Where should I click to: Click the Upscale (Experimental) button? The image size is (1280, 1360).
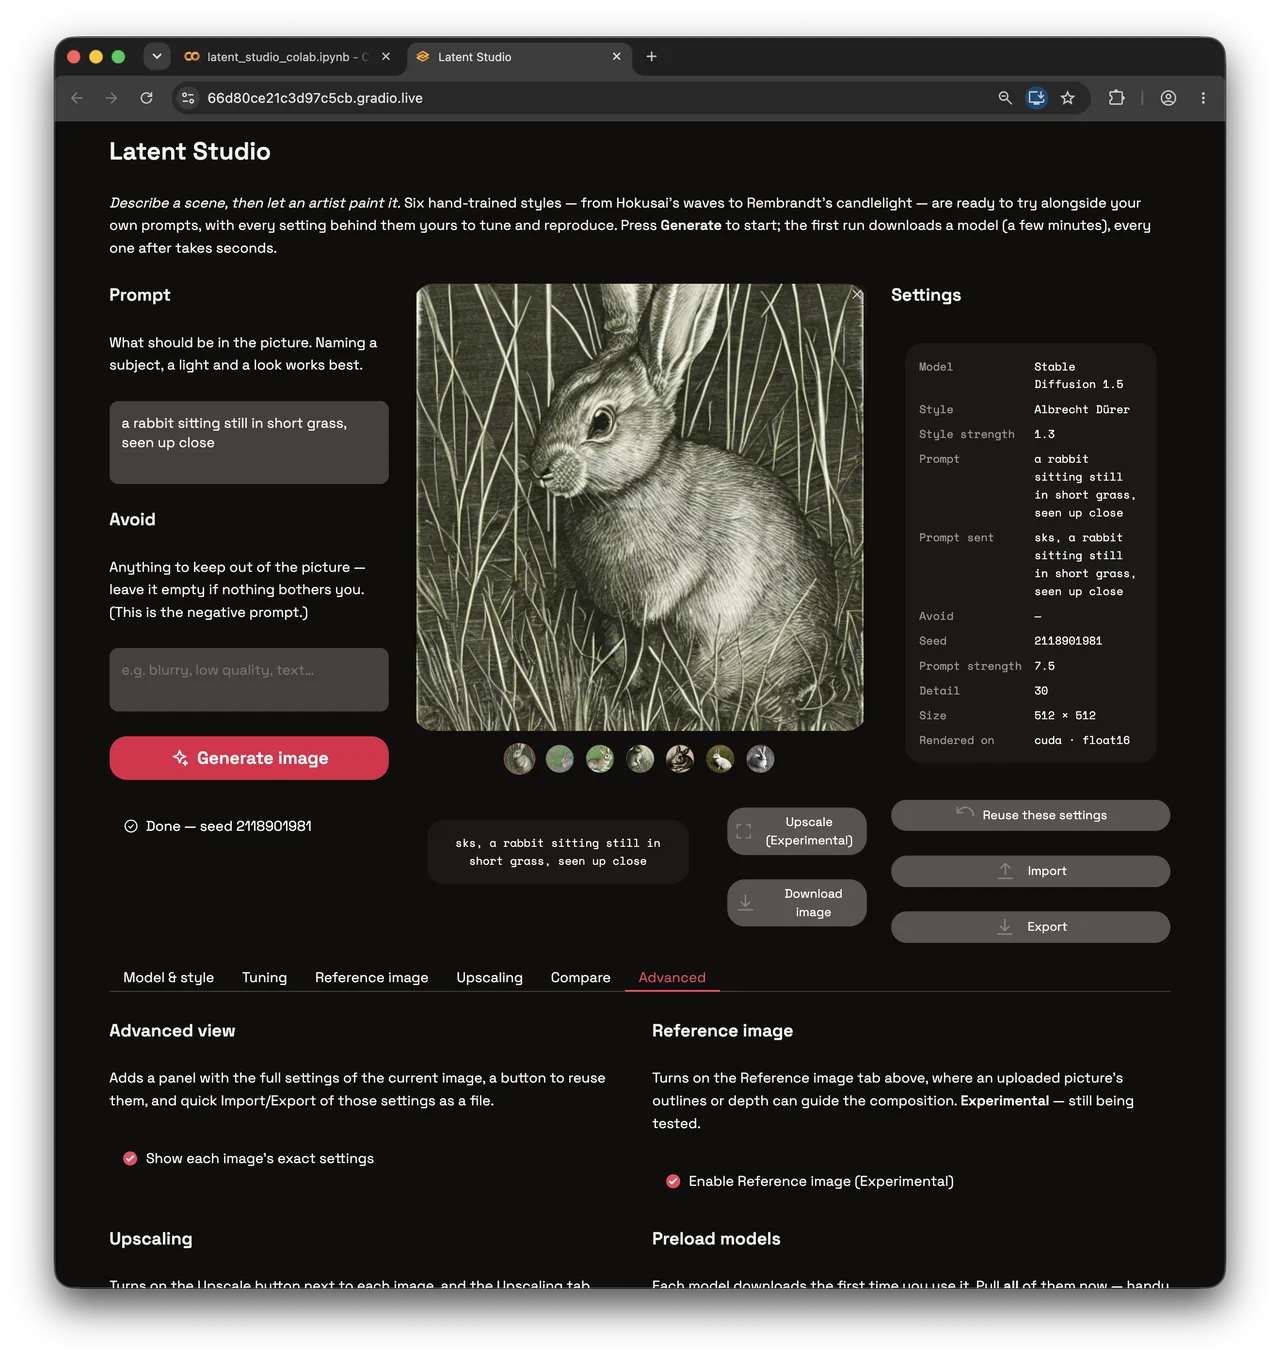797,831
